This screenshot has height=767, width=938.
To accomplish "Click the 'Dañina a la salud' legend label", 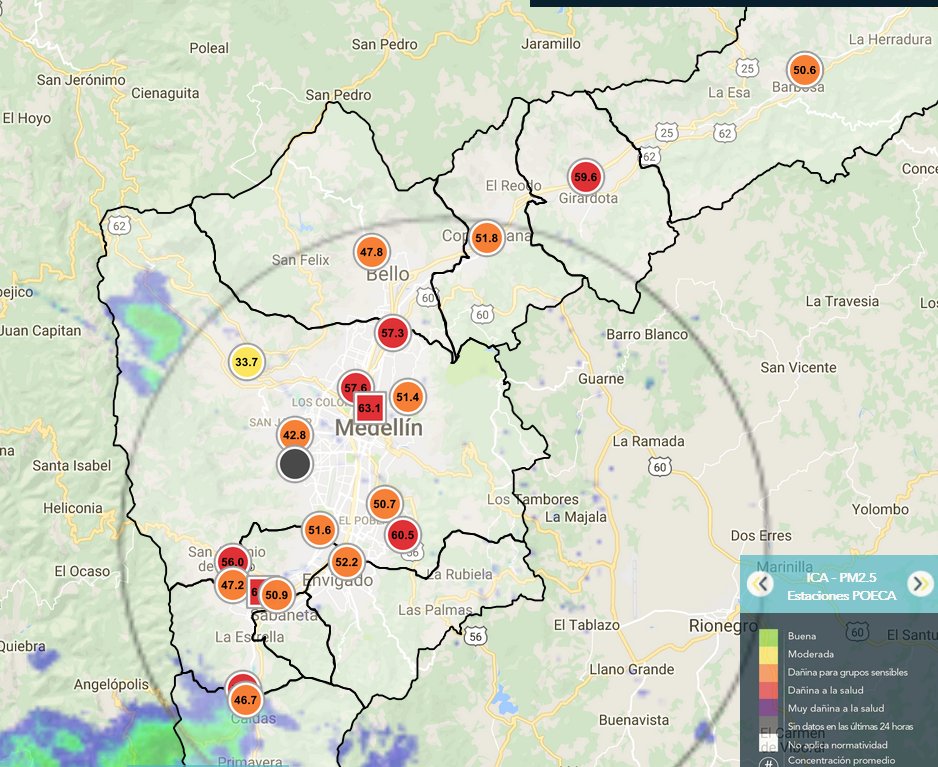I will 826,690.
